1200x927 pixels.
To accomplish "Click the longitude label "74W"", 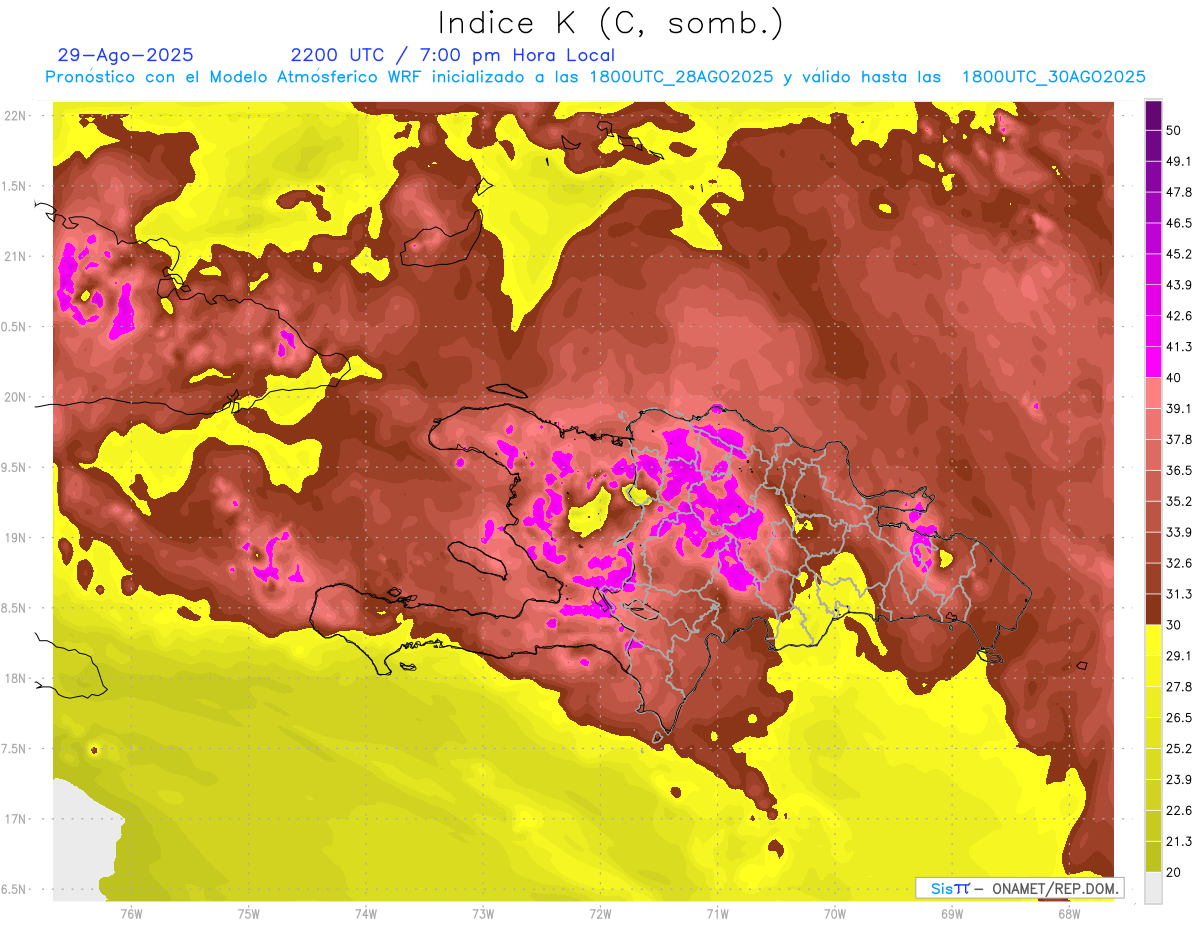I will pos(365,914).
